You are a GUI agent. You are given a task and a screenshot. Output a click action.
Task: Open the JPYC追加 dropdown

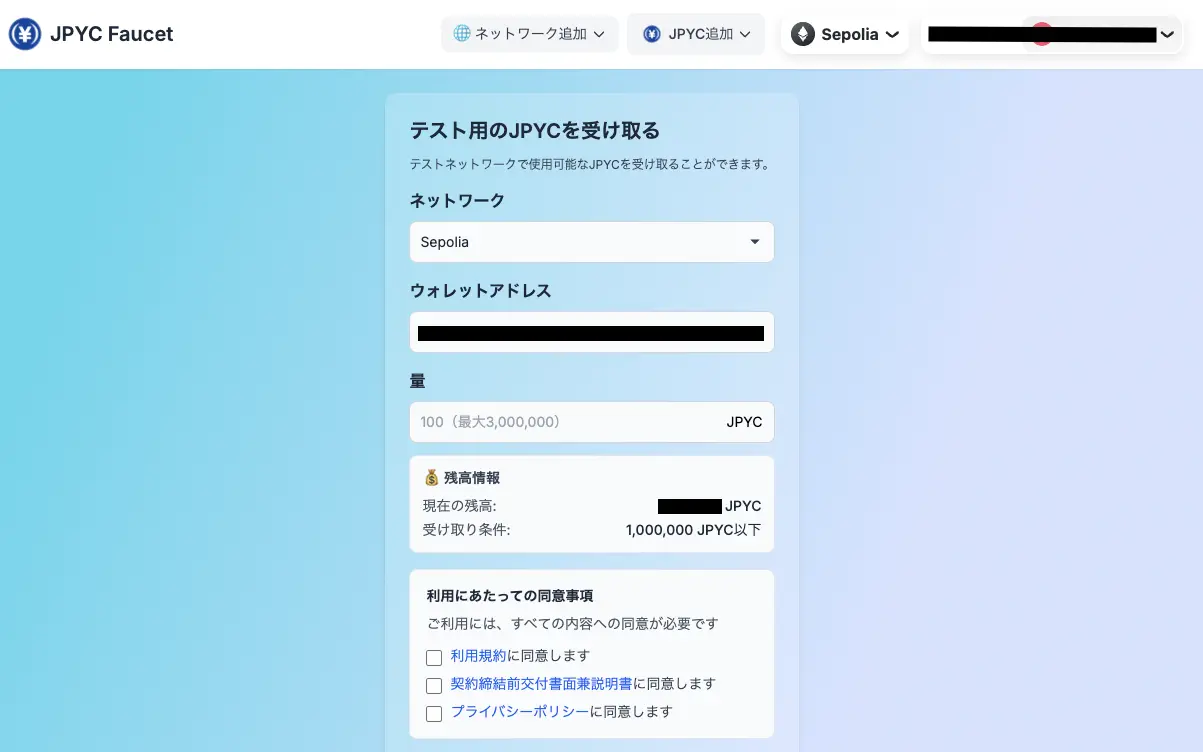tap(696, 33)
